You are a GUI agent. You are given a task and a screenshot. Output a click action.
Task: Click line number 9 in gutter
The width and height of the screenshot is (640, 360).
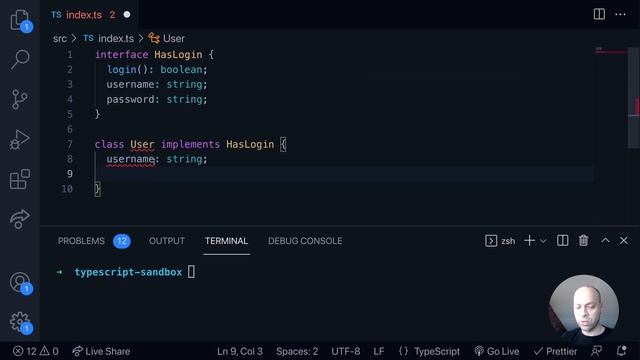70,174
